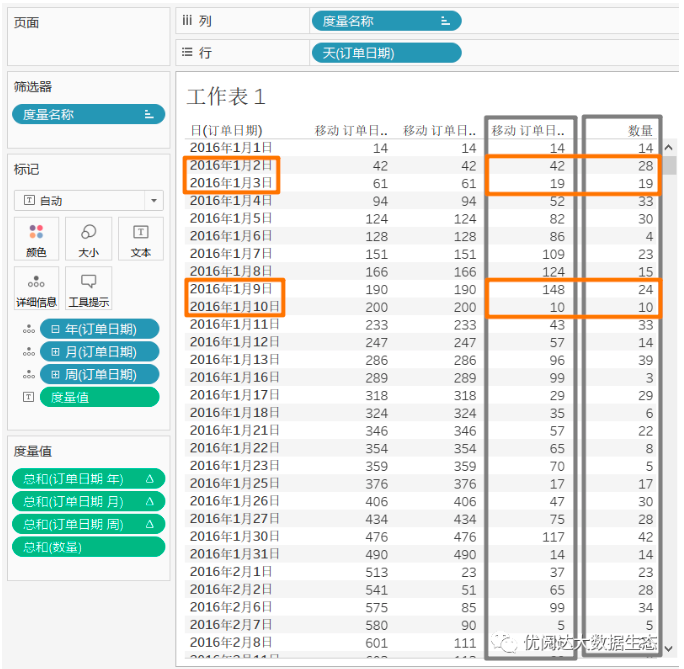Click the 日(订单日期) row header label

[227, 130]
